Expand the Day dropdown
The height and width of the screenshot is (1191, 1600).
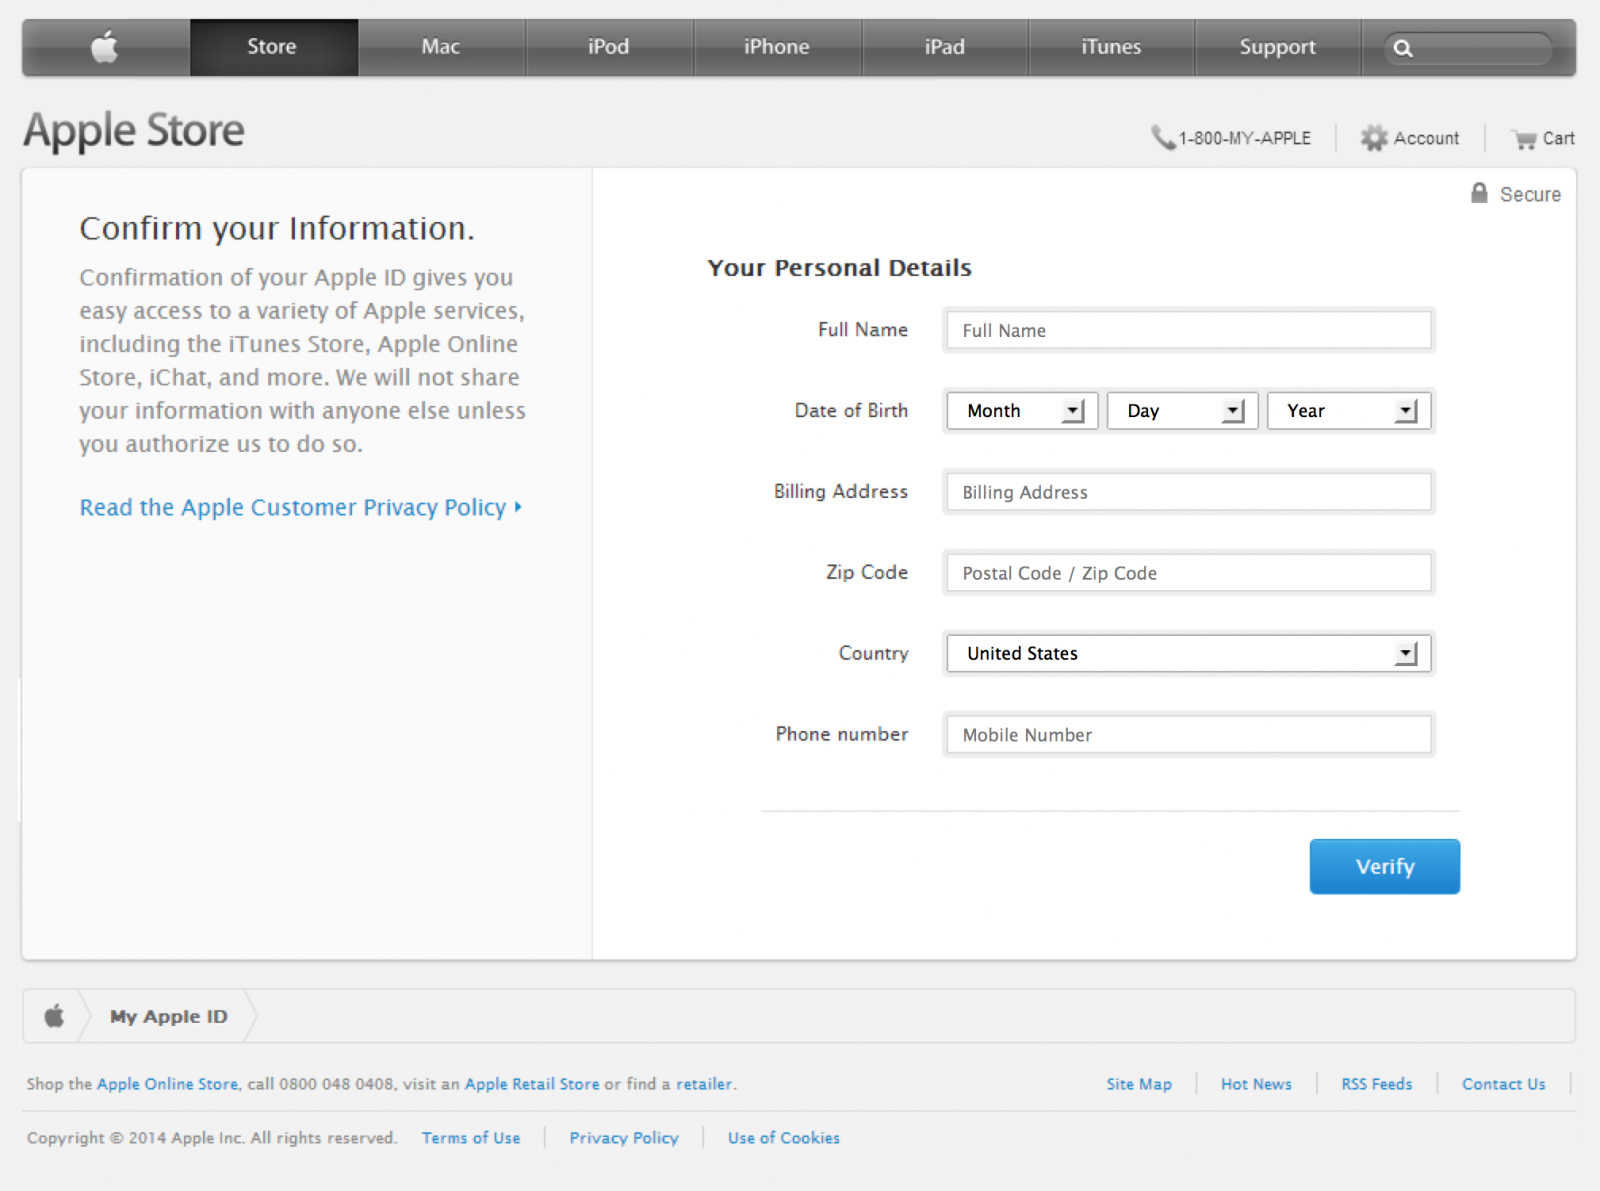click(x=1182, y=411)
